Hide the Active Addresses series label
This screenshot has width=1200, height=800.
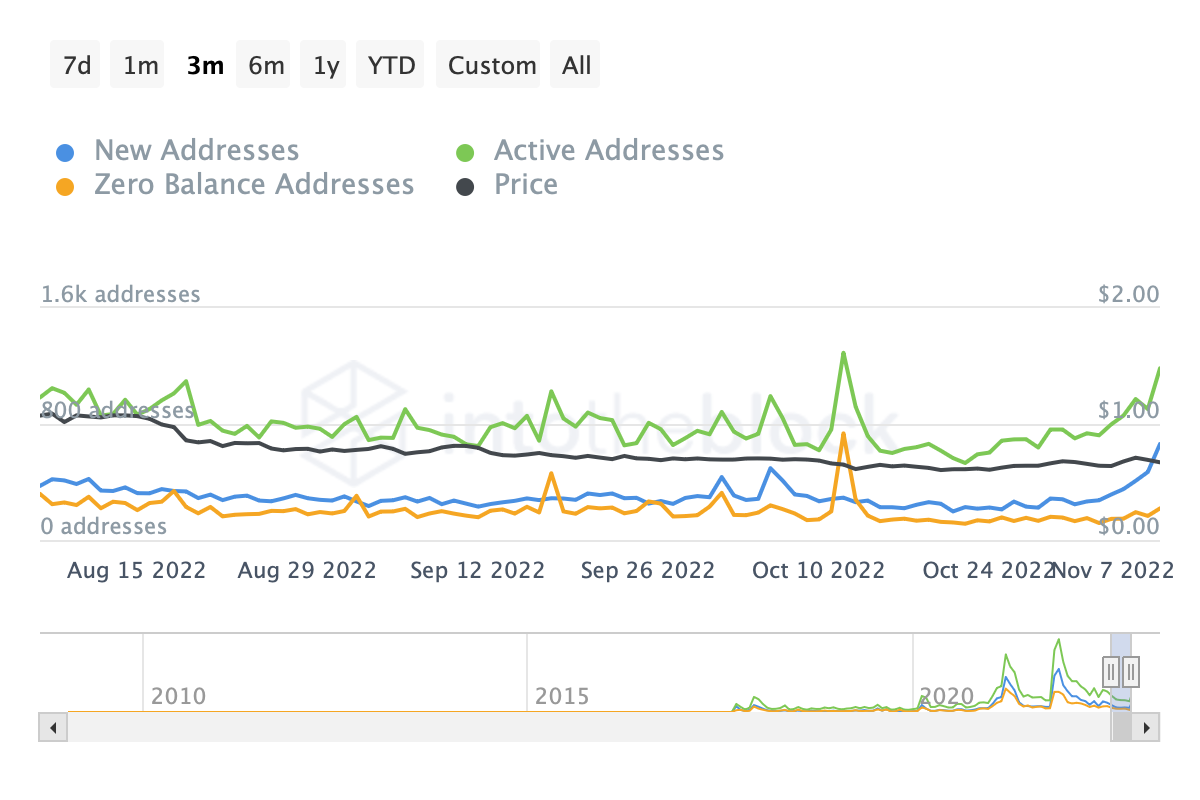pyautogui.click(x=608, y=151)
